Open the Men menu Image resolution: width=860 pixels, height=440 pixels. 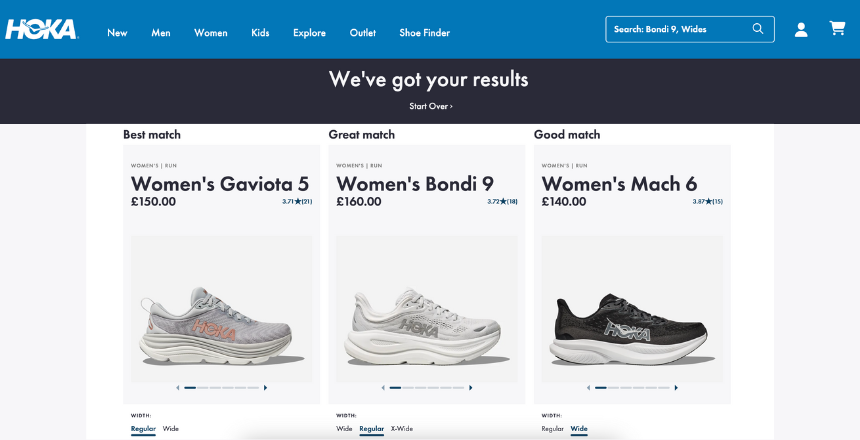pyautogui.click(x=161, y=32)
